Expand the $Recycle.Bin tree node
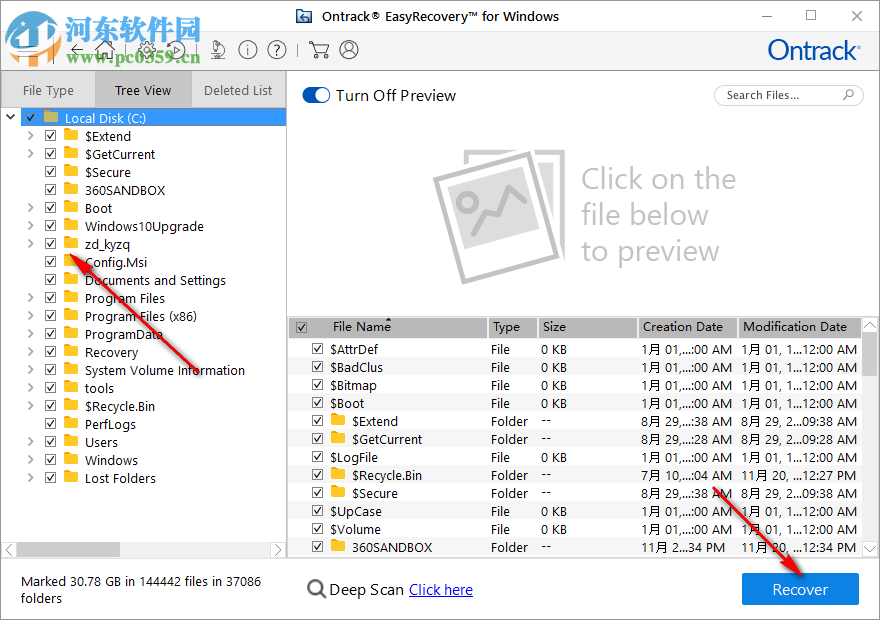880x620 pixels. (x=31, y=405)
